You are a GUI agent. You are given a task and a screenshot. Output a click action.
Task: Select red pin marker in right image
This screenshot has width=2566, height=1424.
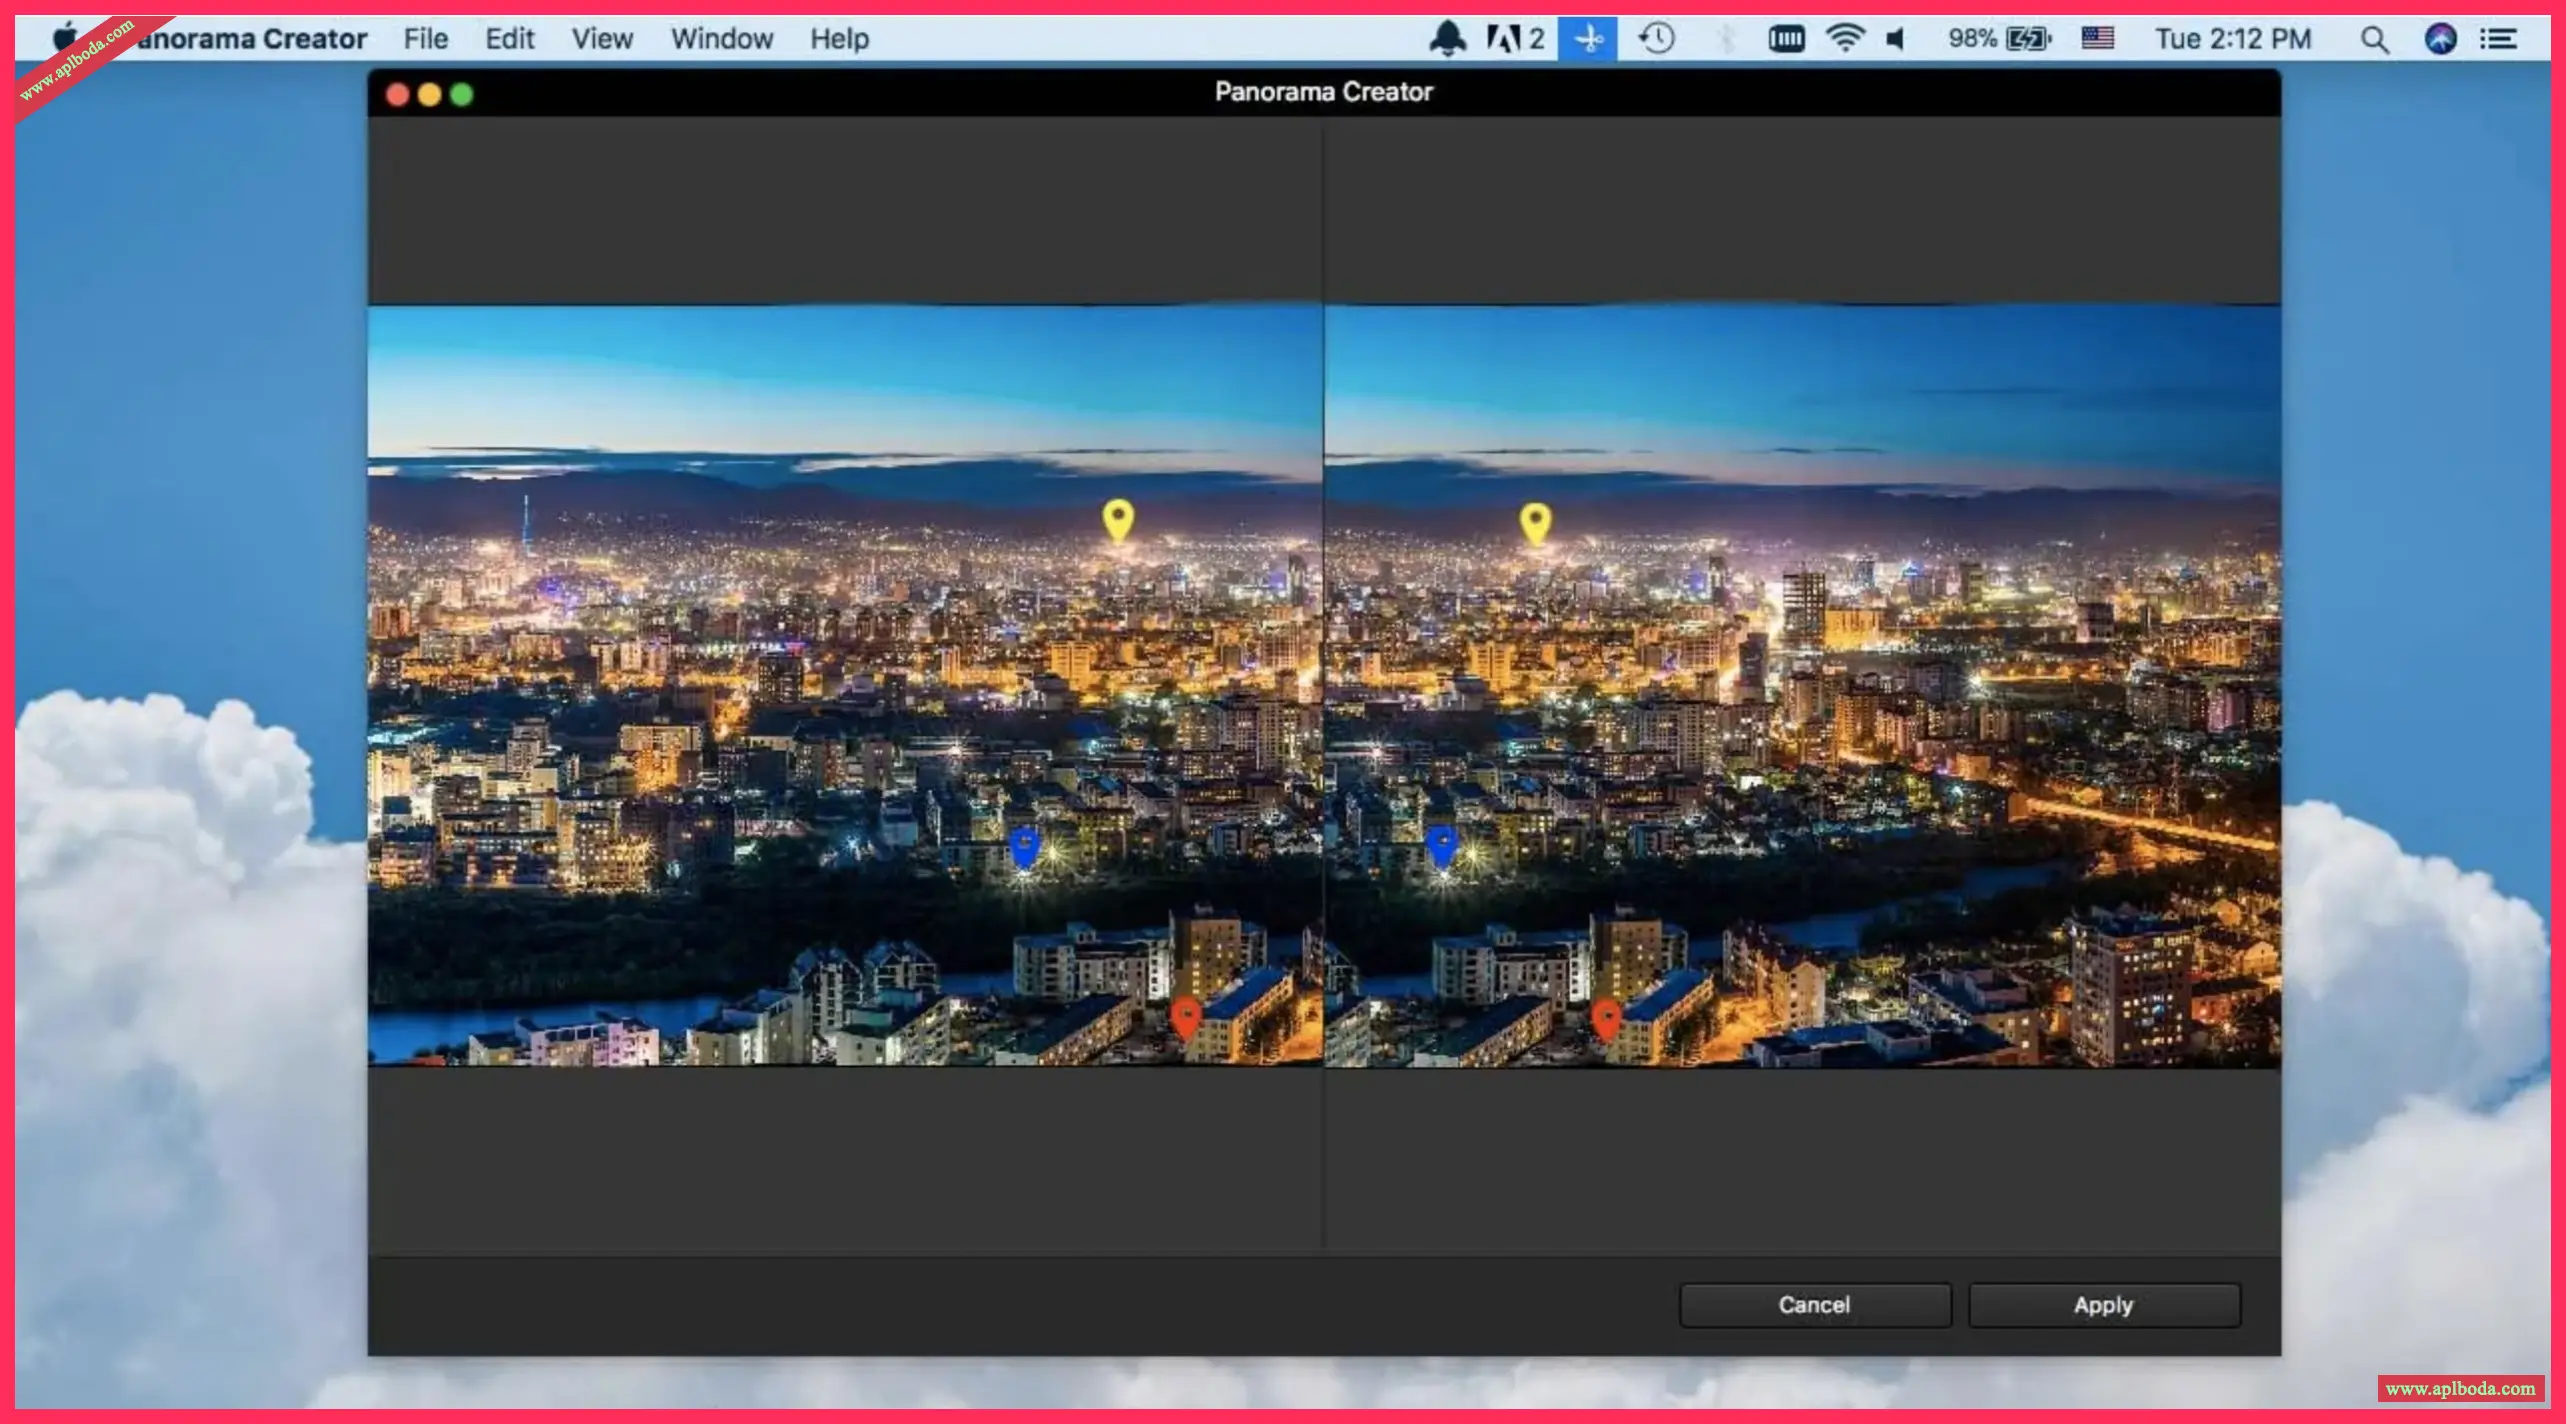tap(1606, 1020)
